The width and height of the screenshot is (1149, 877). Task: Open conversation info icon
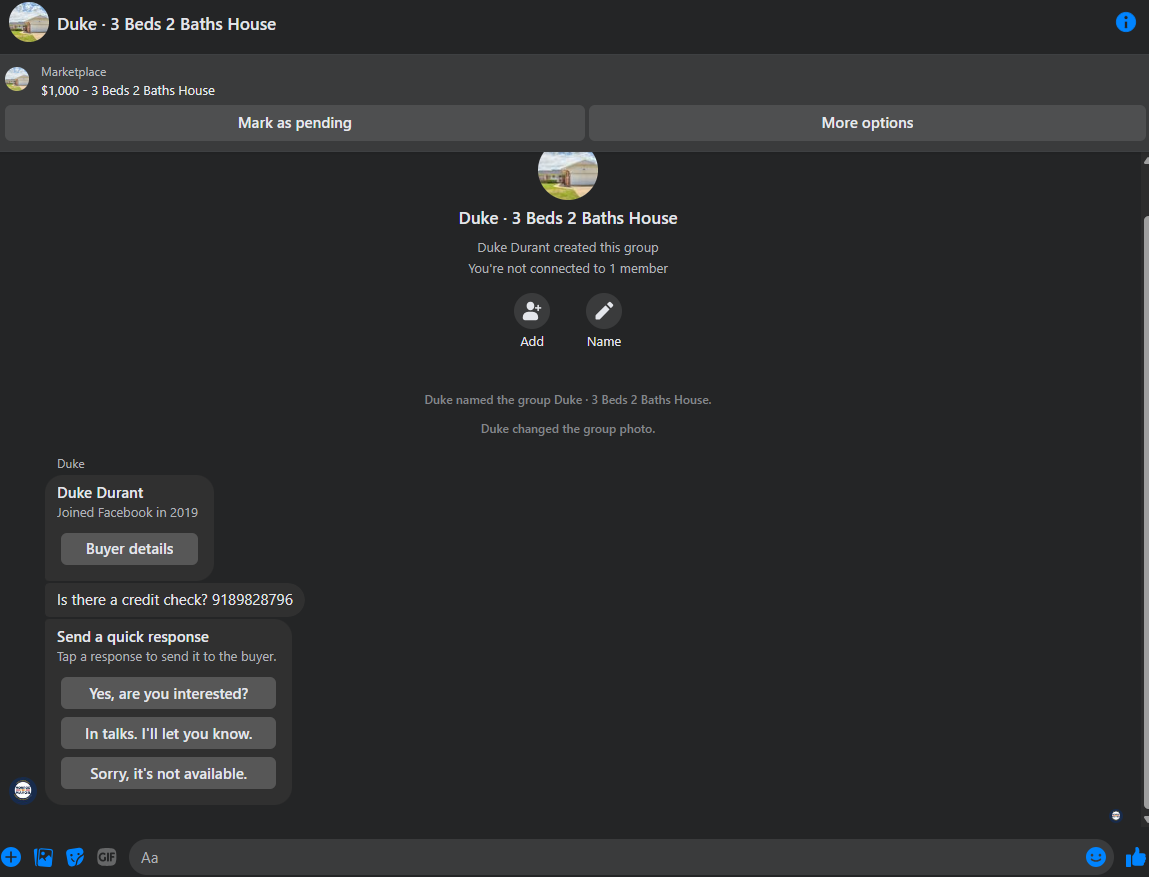coord(1125,22)
